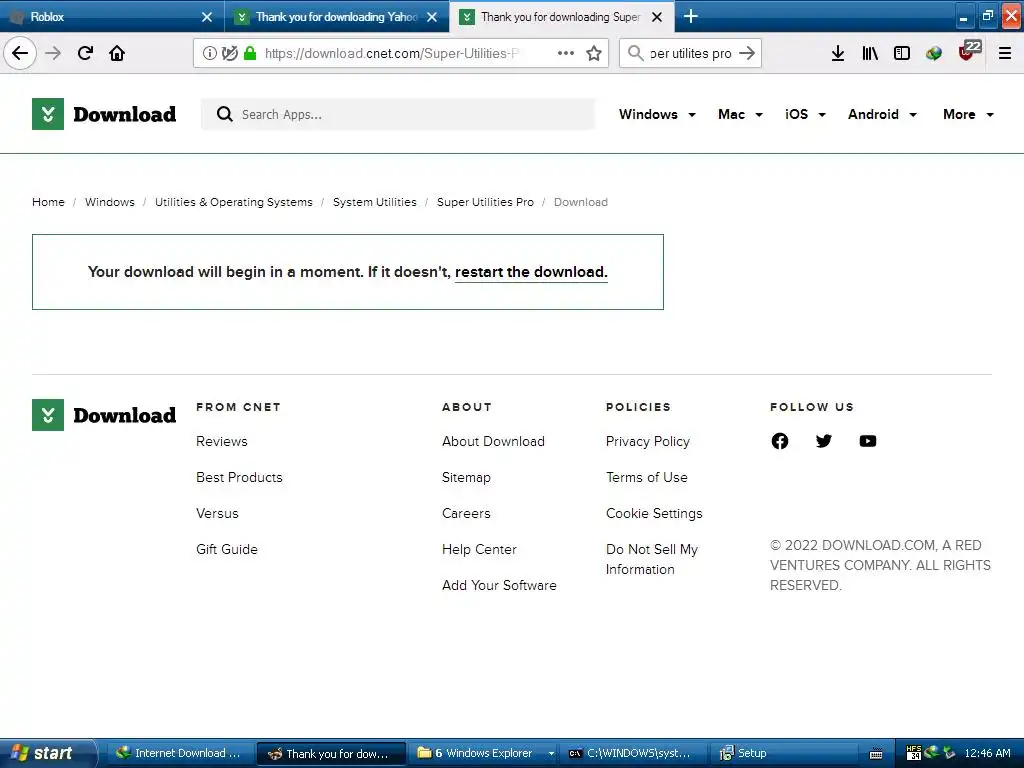1024x768 pixels.
Task: Click the browser search text field
Action: (x=690, y=53)
